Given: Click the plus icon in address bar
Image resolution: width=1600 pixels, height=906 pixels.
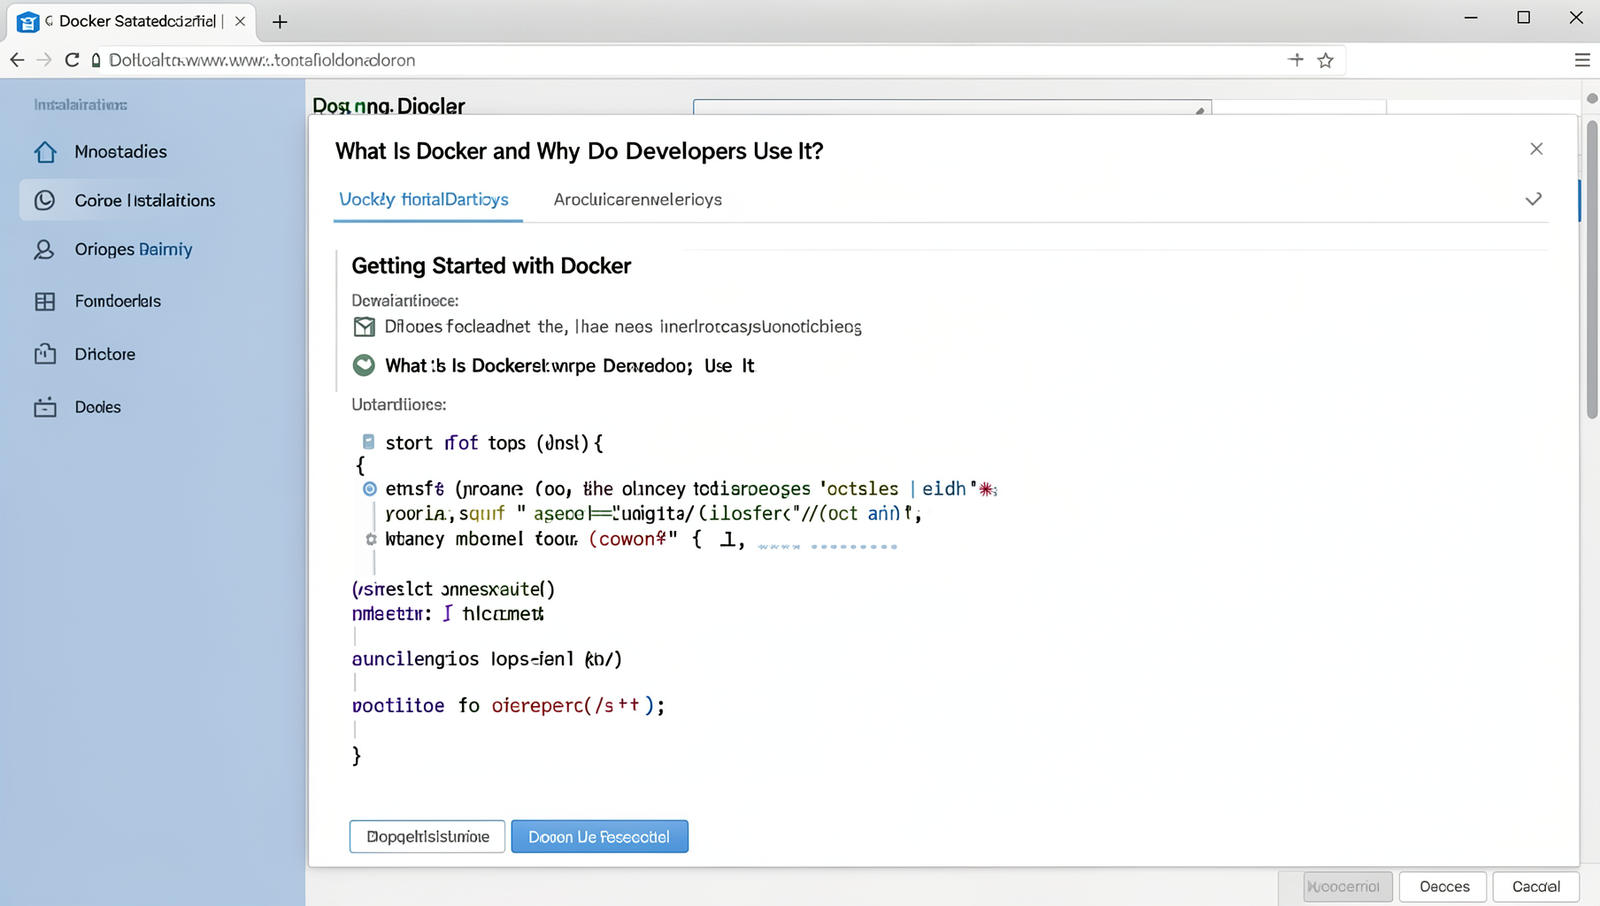Looking at the screenshot, I should pos(1296,59).
